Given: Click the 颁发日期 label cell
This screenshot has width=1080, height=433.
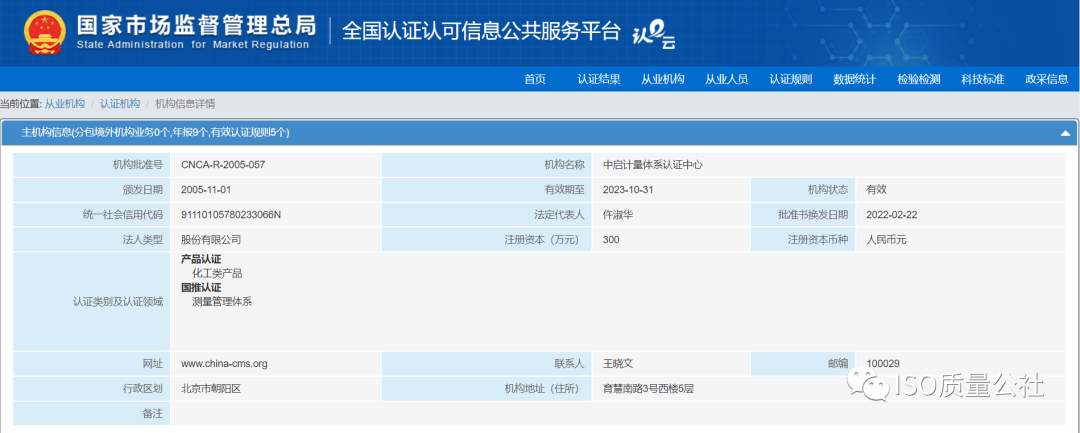Looking at the screenshot, I should (92, 190).
